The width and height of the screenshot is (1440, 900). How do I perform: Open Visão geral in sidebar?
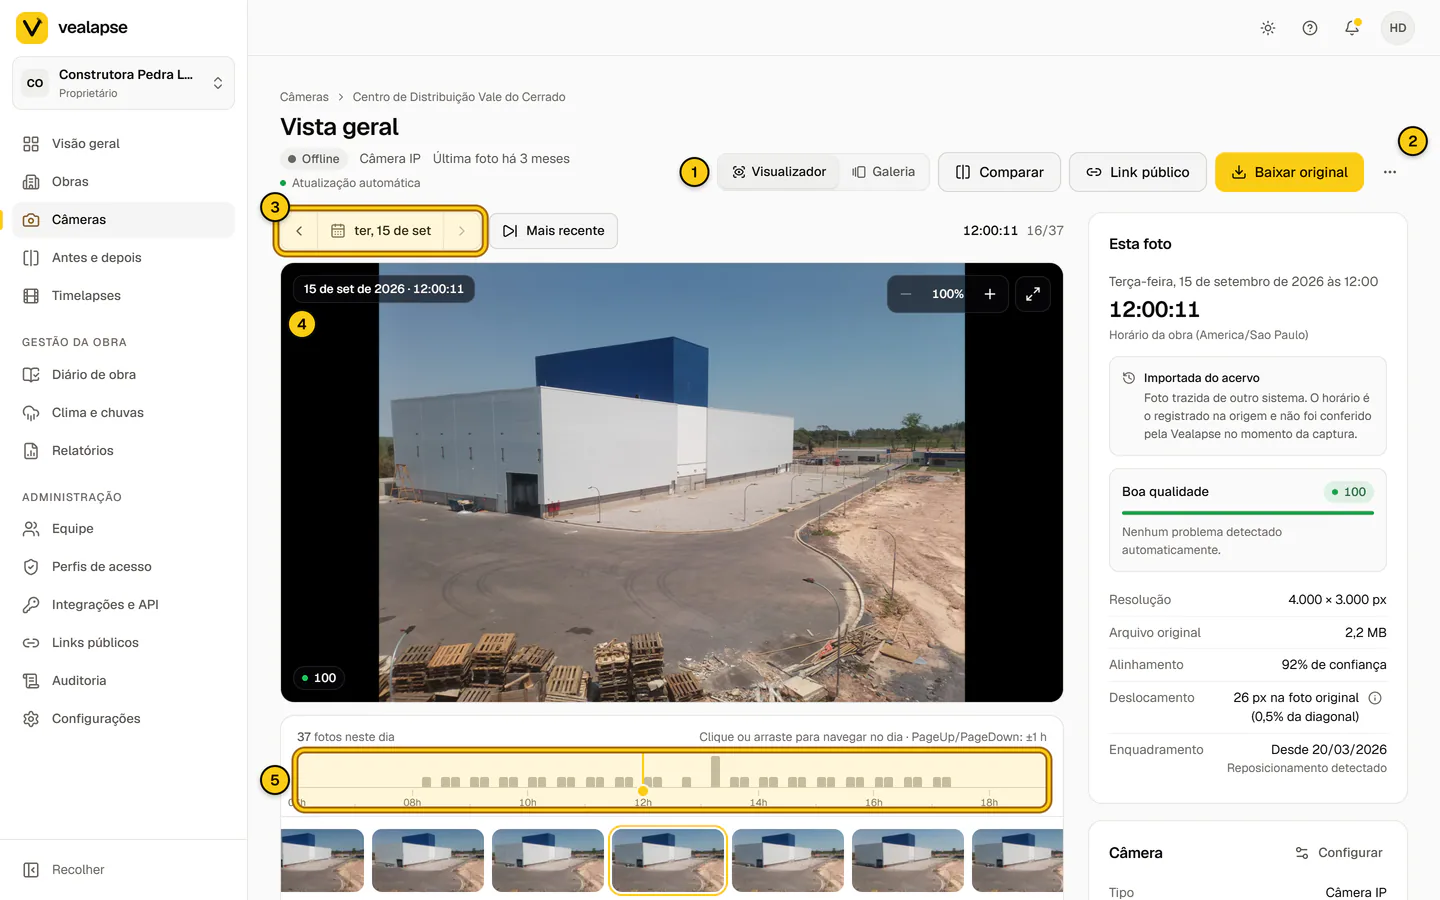coord(123,144)
